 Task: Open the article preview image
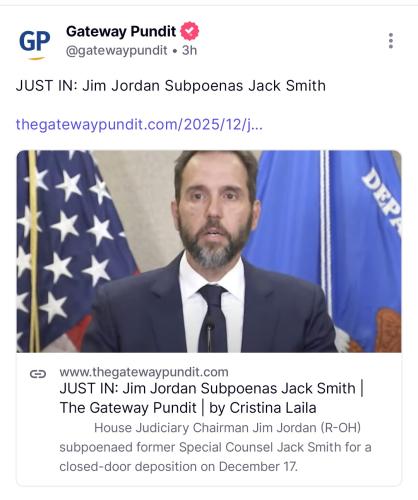click(x=209, y=251)
